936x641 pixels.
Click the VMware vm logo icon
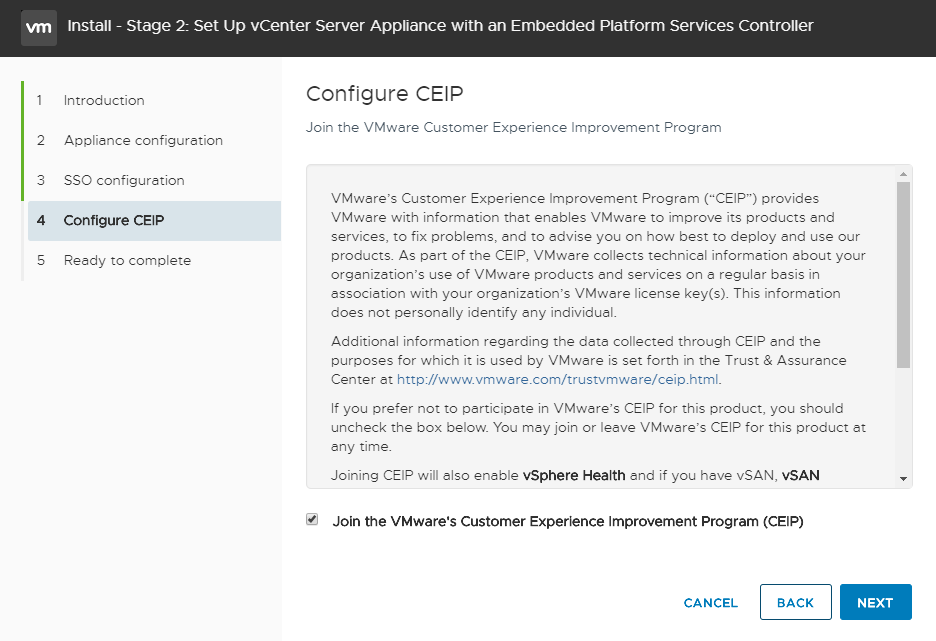pos(39,27)
